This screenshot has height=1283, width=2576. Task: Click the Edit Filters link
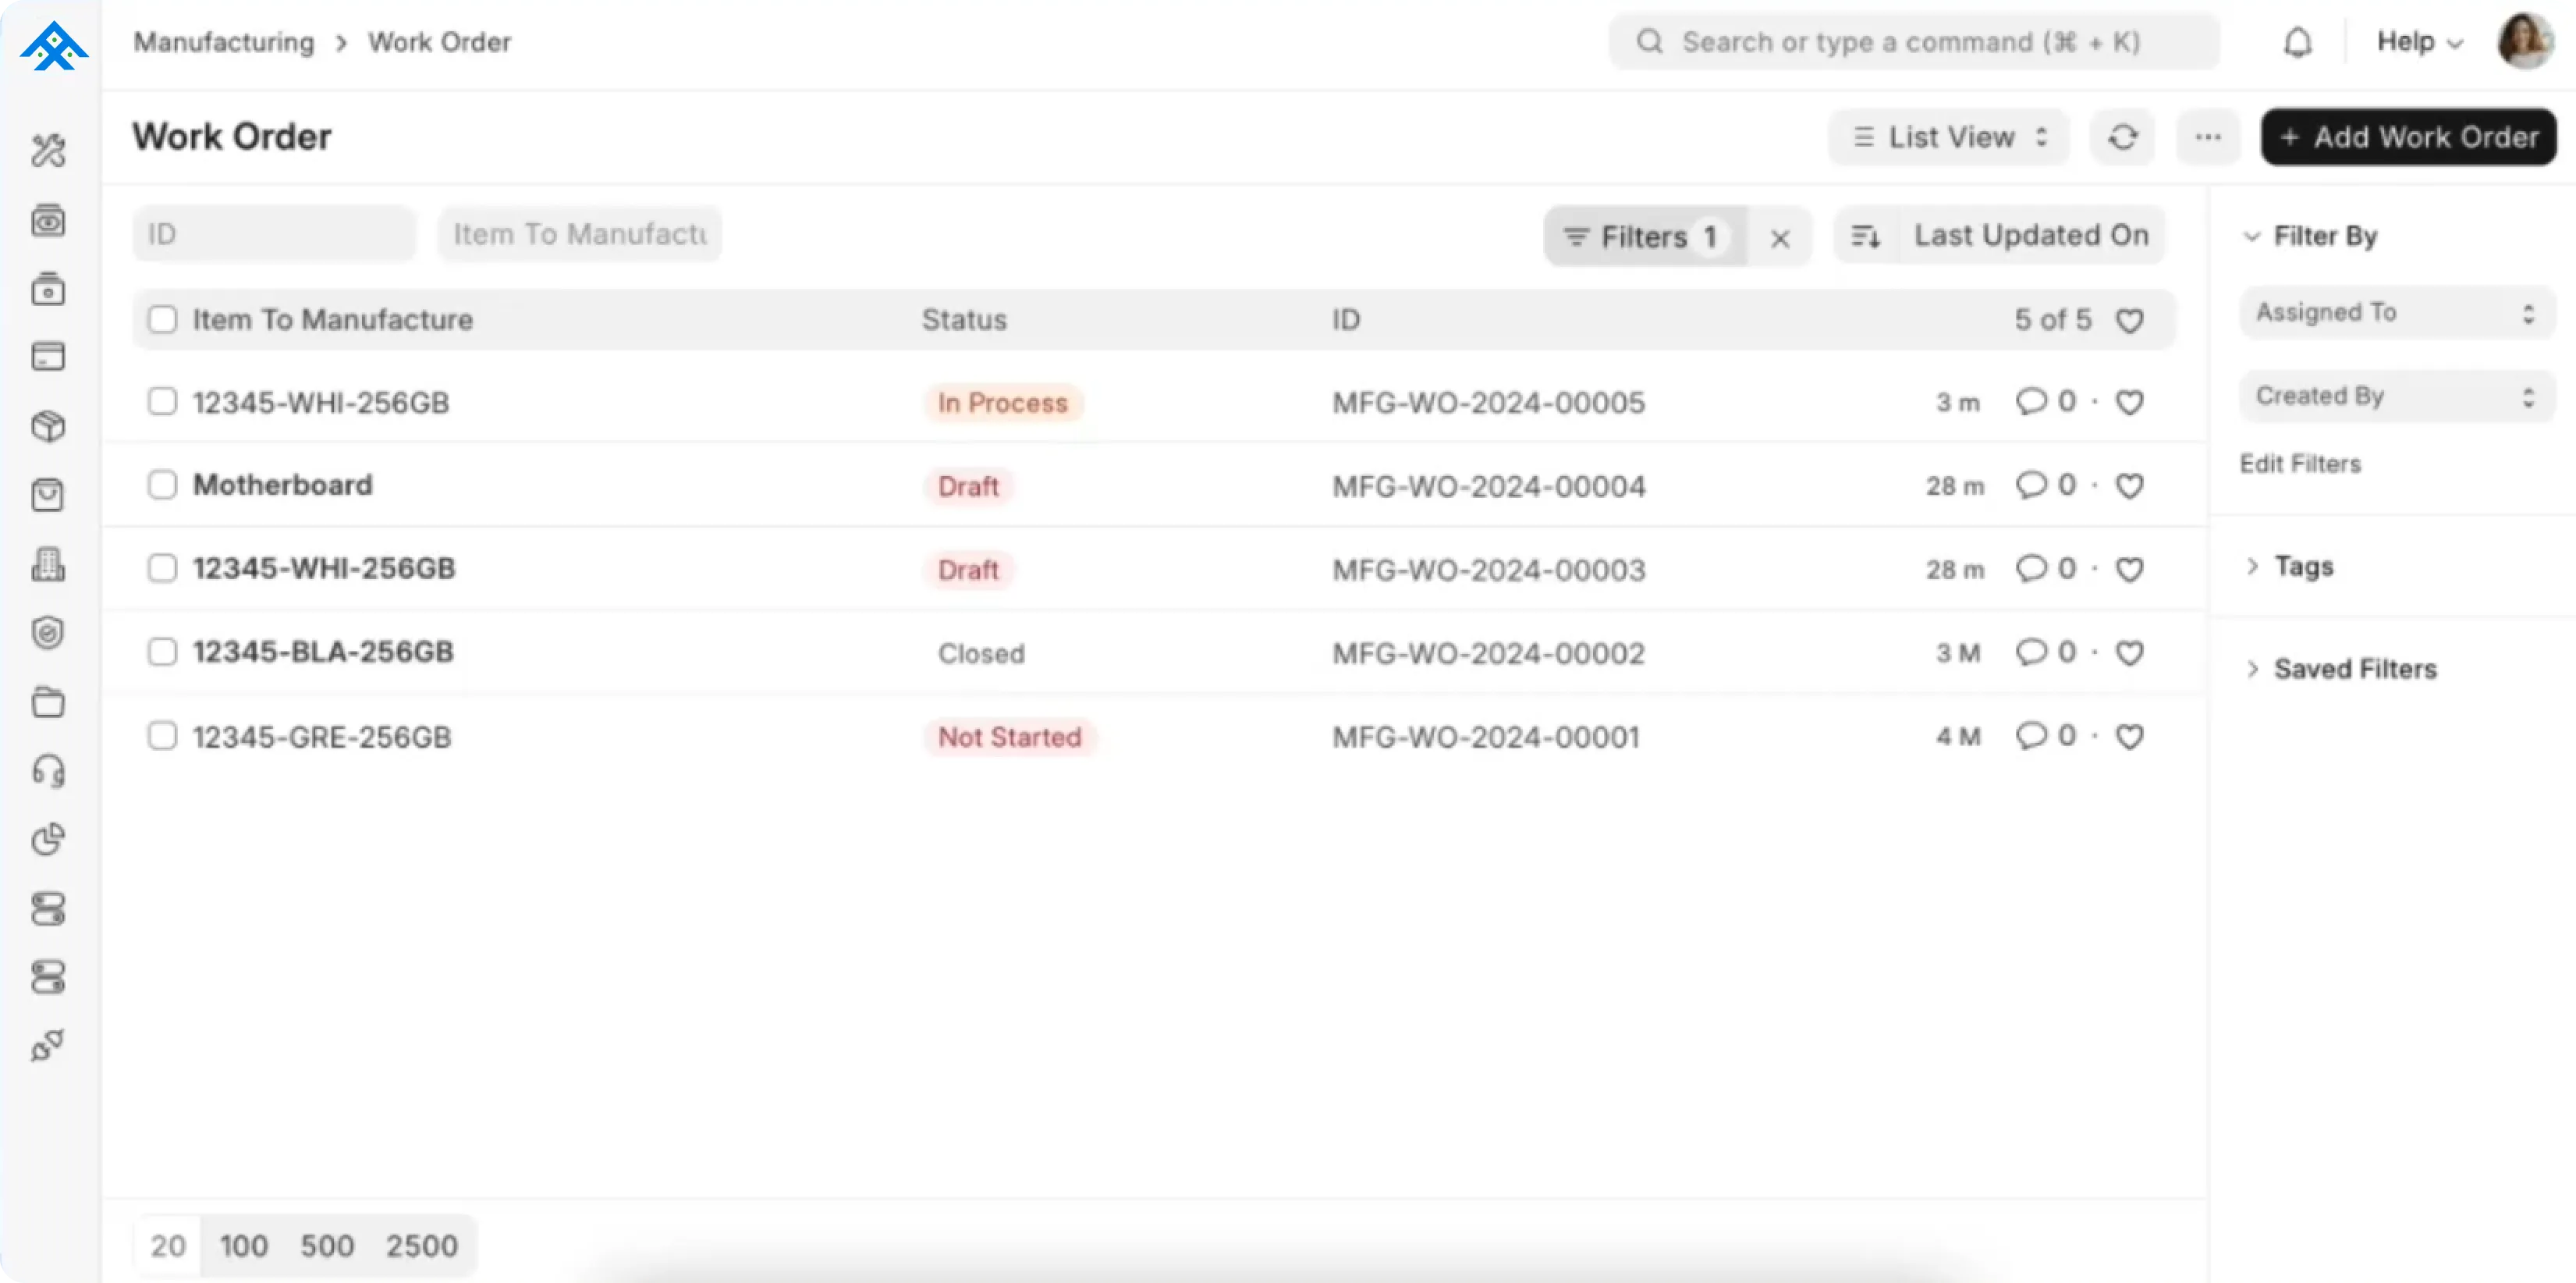pos(2299,464)
